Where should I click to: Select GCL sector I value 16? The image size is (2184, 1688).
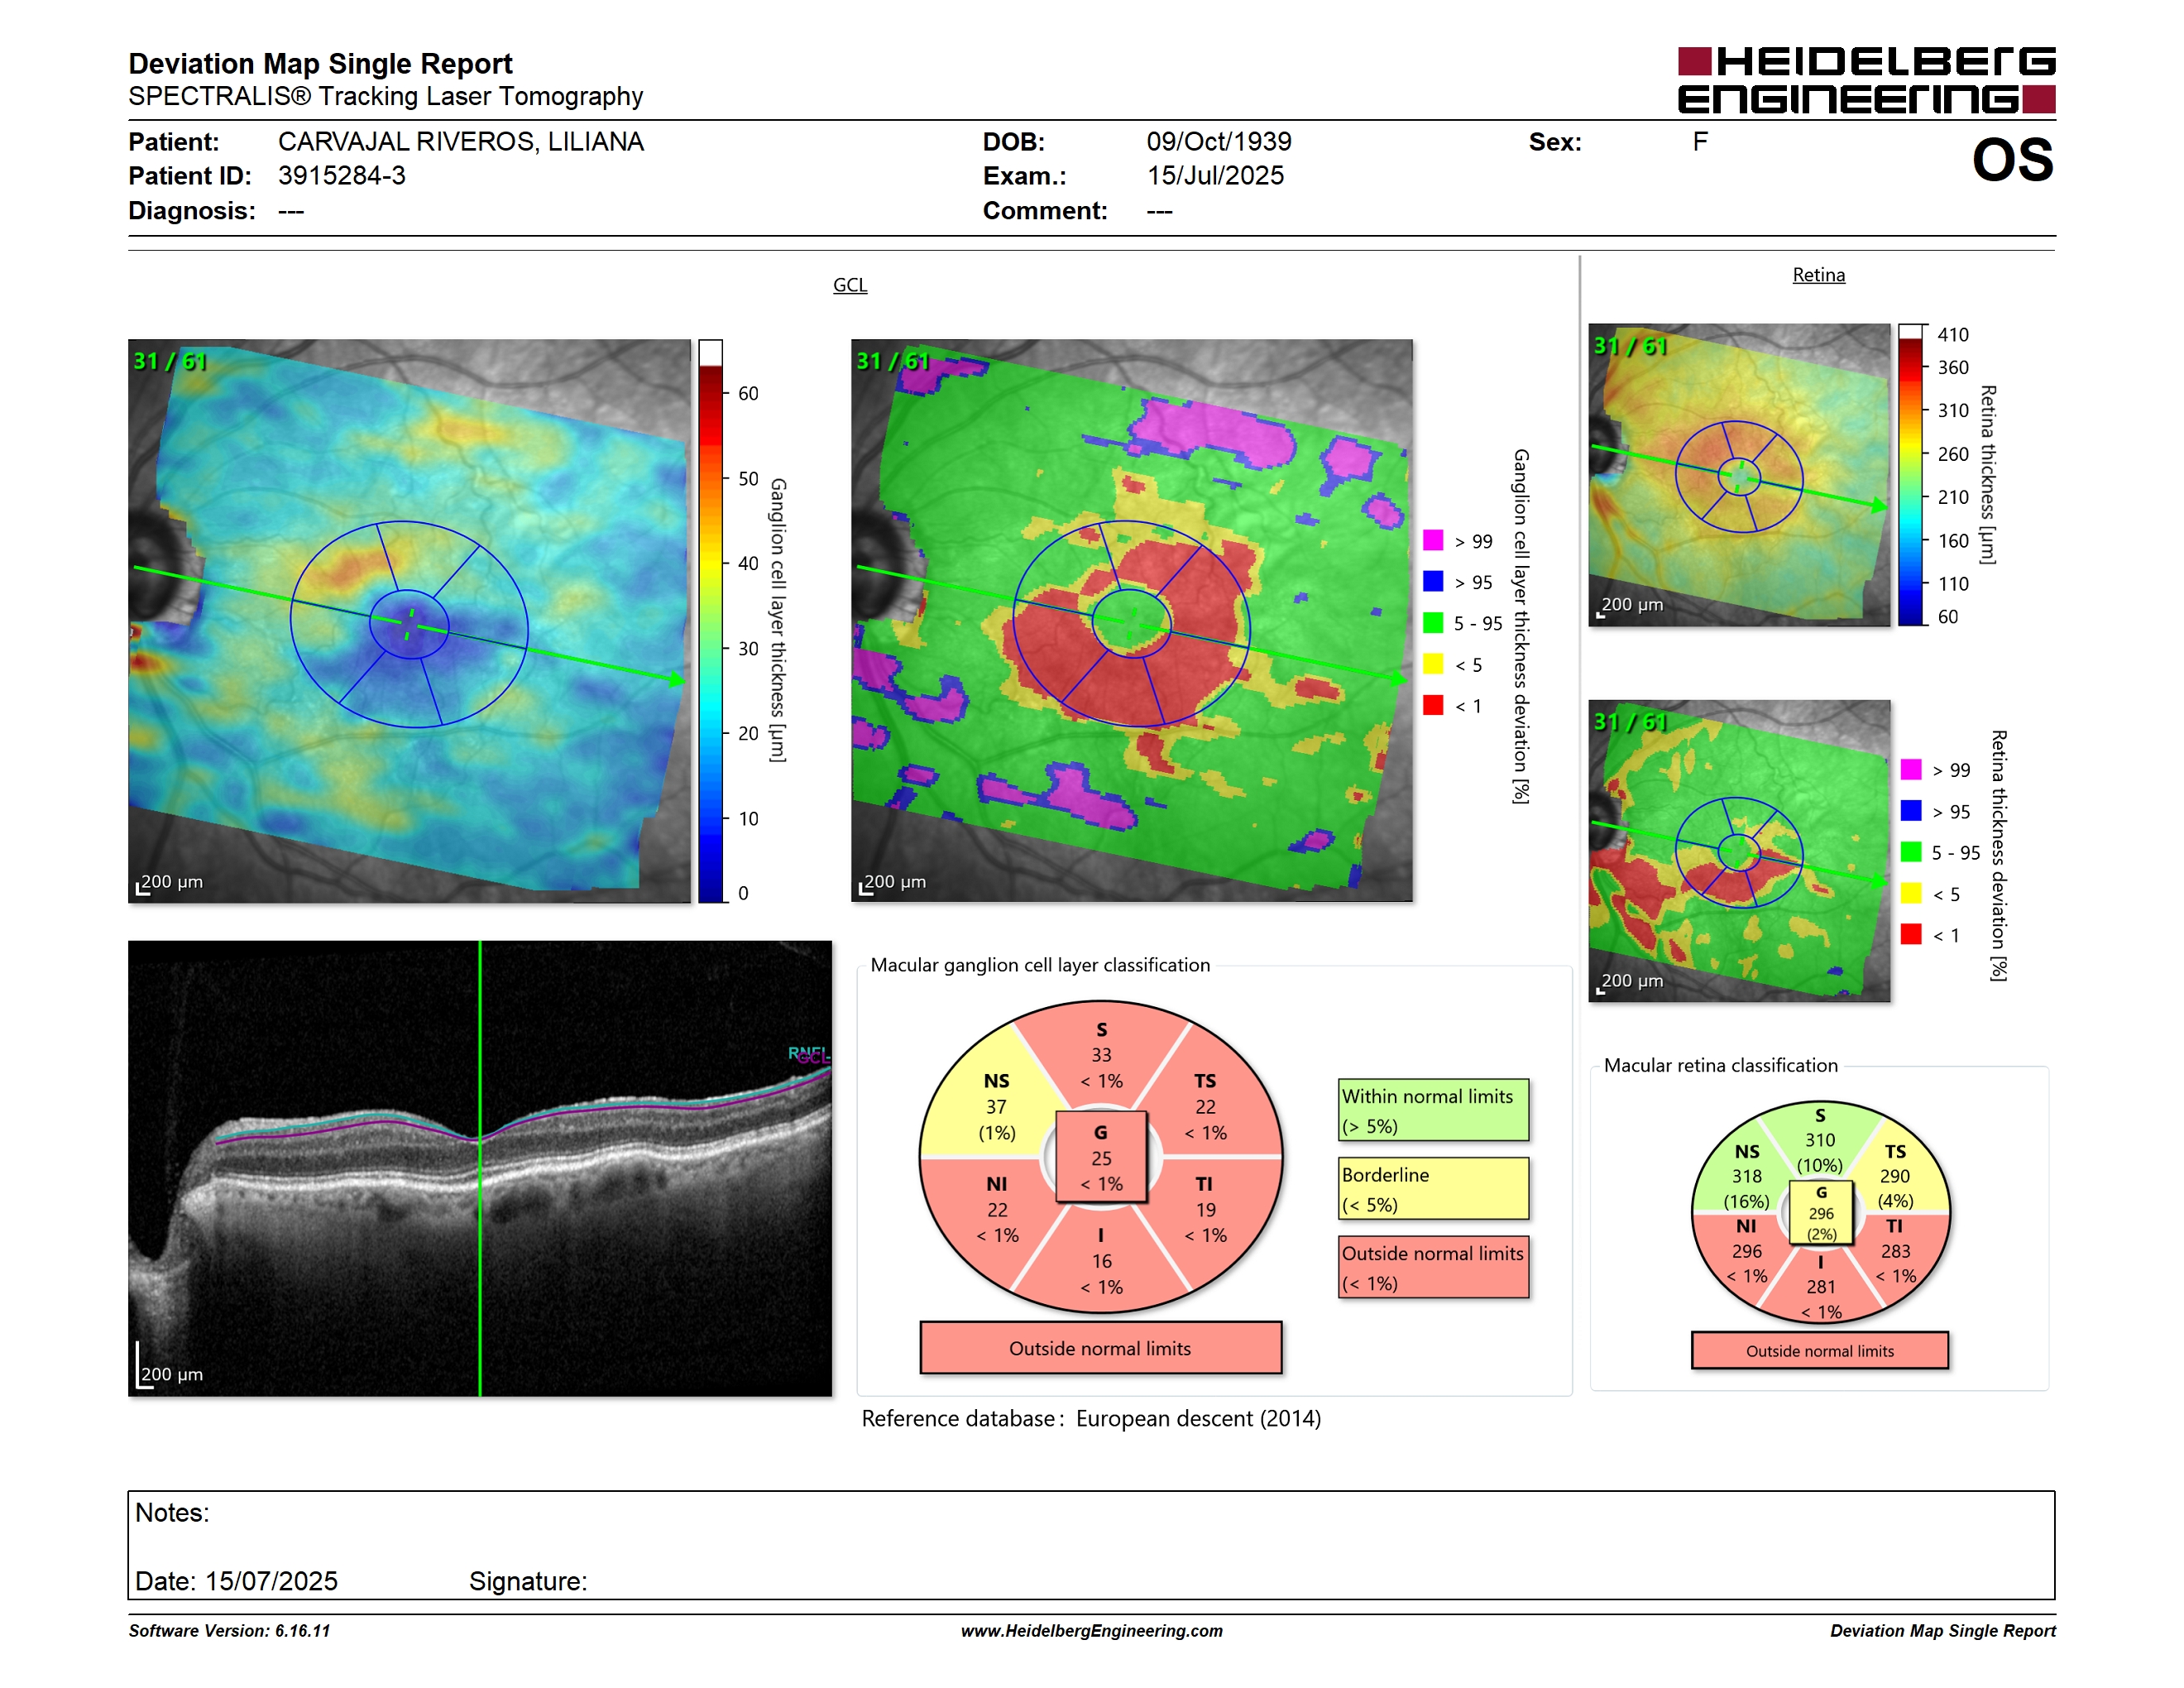1101,1261
